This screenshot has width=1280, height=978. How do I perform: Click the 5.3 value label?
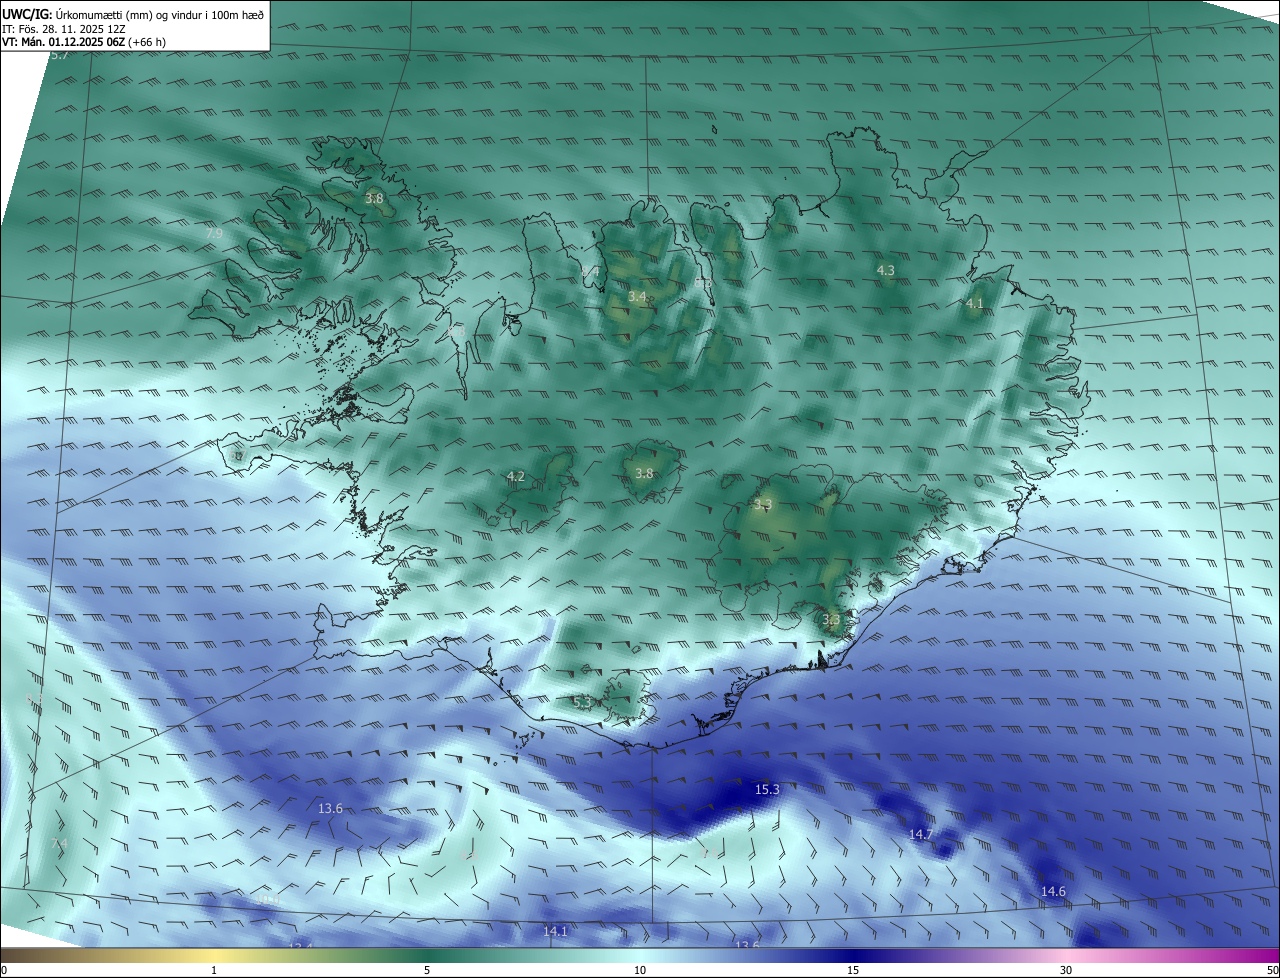[x=582, y=703]
